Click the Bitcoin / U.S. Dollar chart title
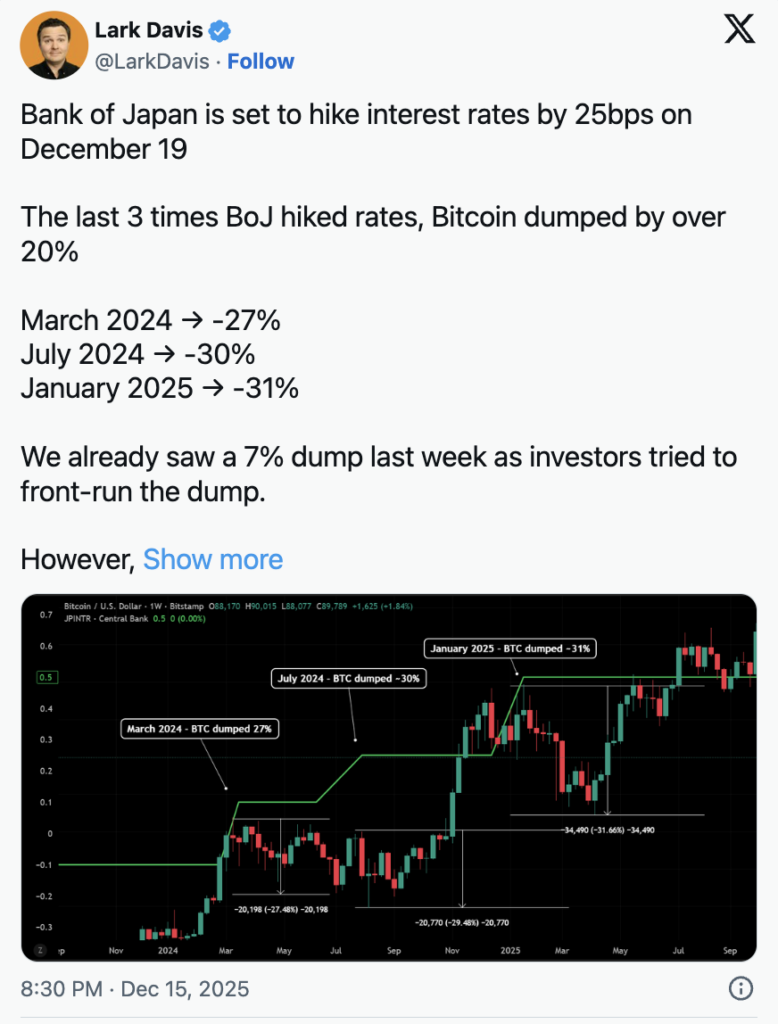 (x=134, y=606)
